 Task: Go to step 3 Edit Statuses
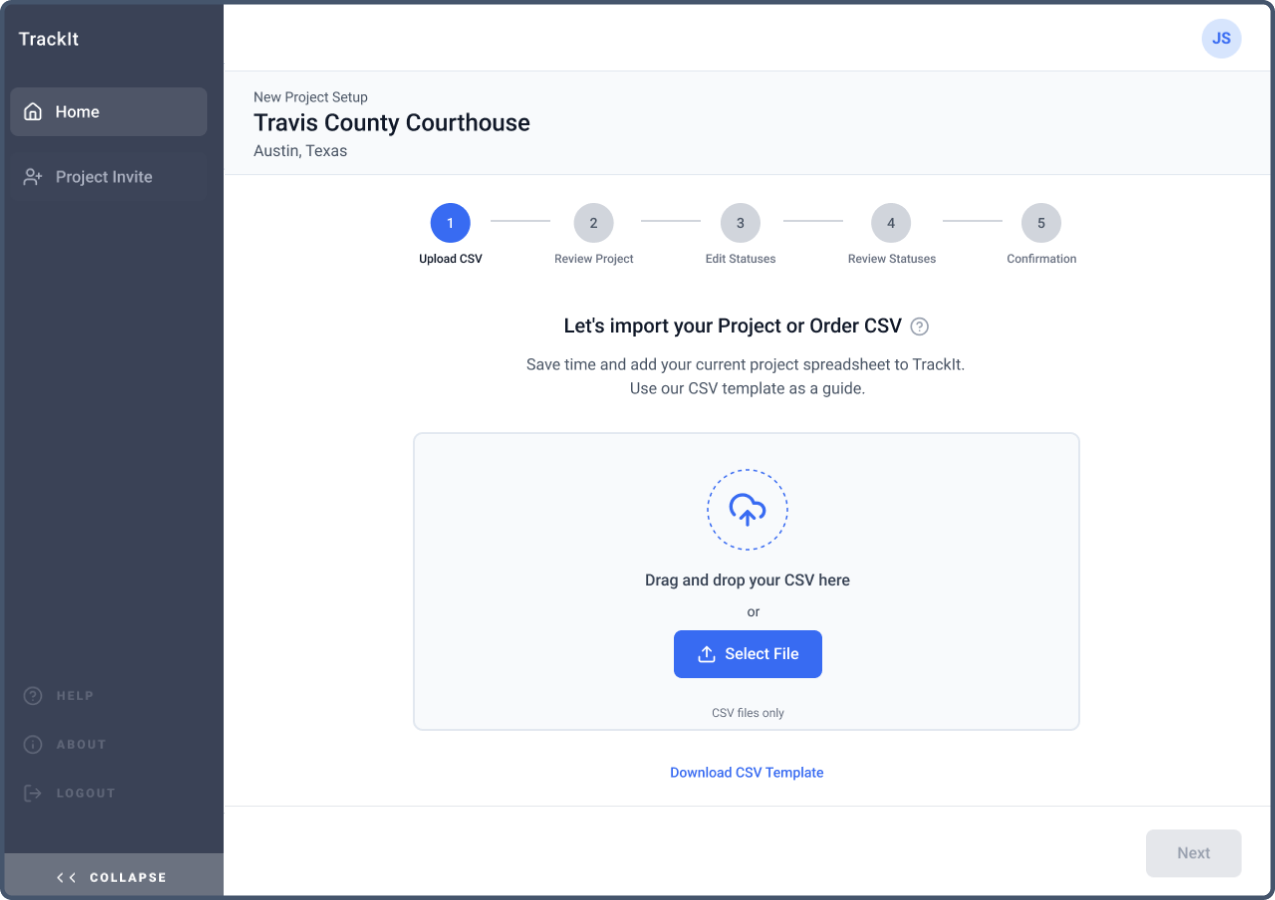(x=740, y=223)
